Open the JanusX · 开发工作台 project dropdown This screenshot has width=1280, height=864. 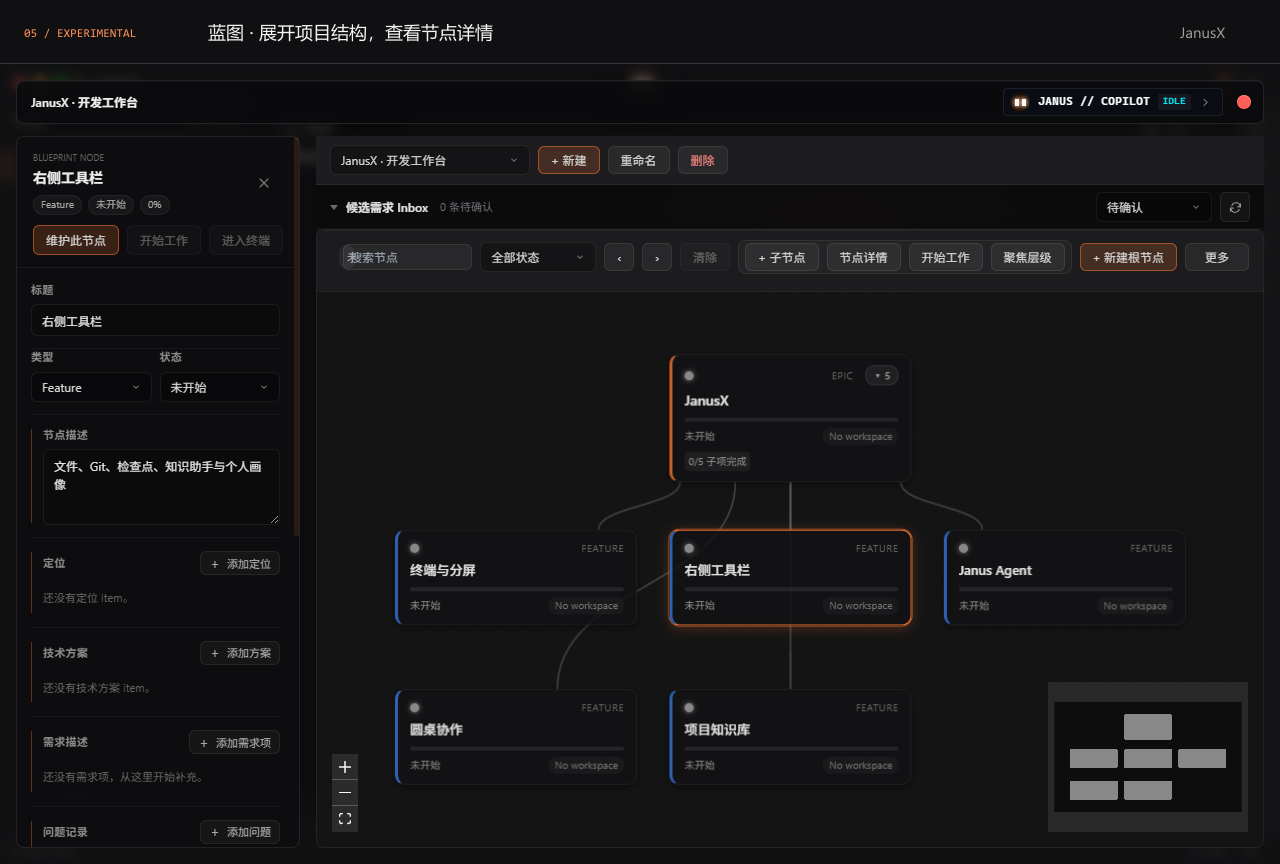click(430, 160)
